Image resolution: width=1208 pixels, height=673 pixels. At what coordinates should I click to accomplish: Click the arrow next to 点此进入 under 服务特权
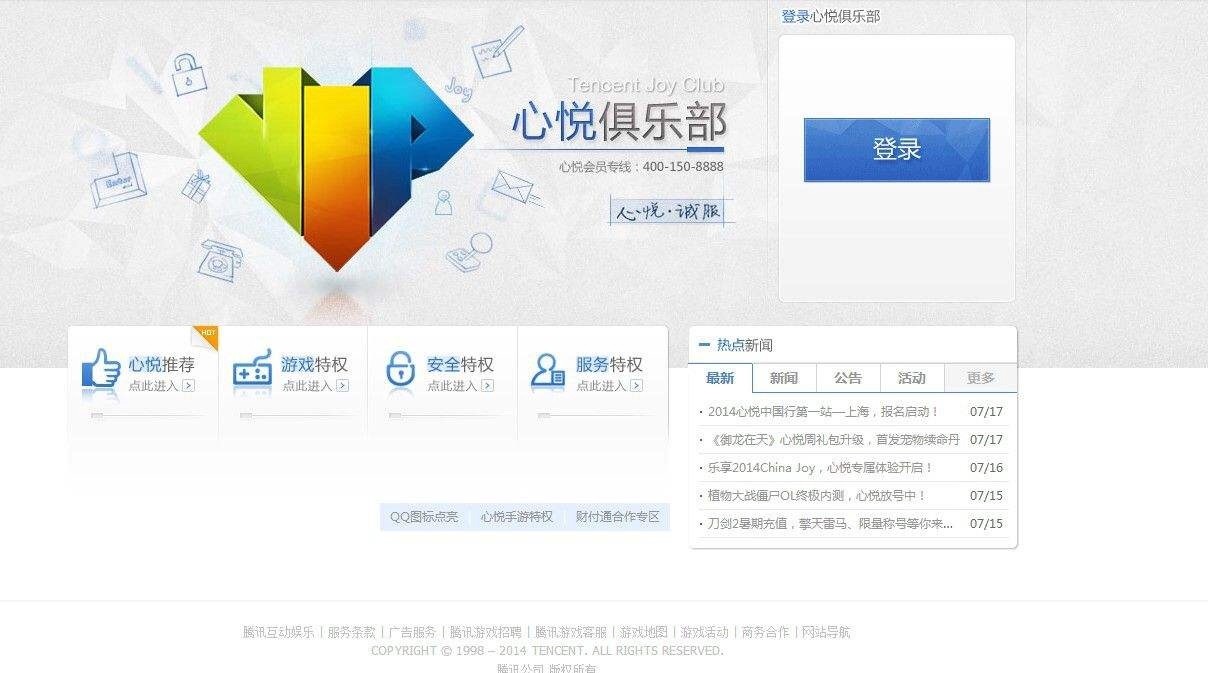coord(635,386)
